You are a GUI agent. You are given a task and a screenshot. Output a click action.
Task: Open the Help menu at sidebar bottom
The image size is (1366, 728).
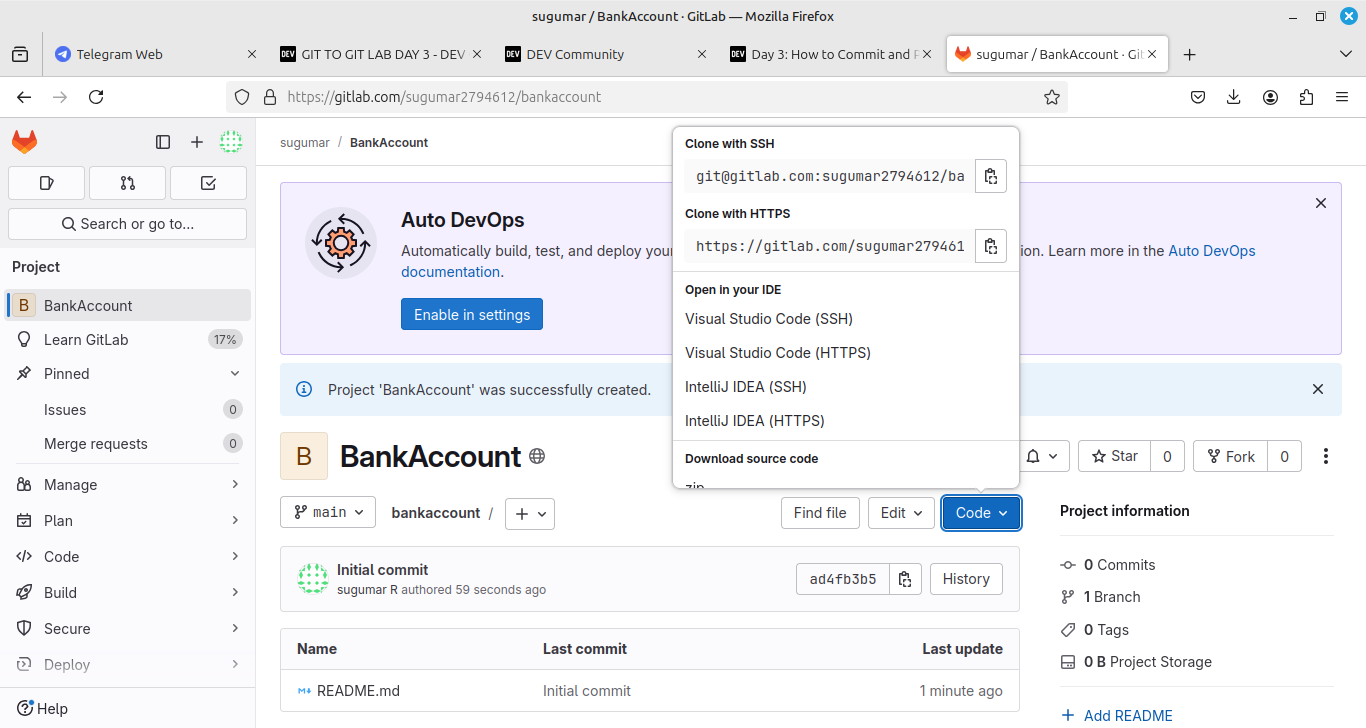click(43, 709)
